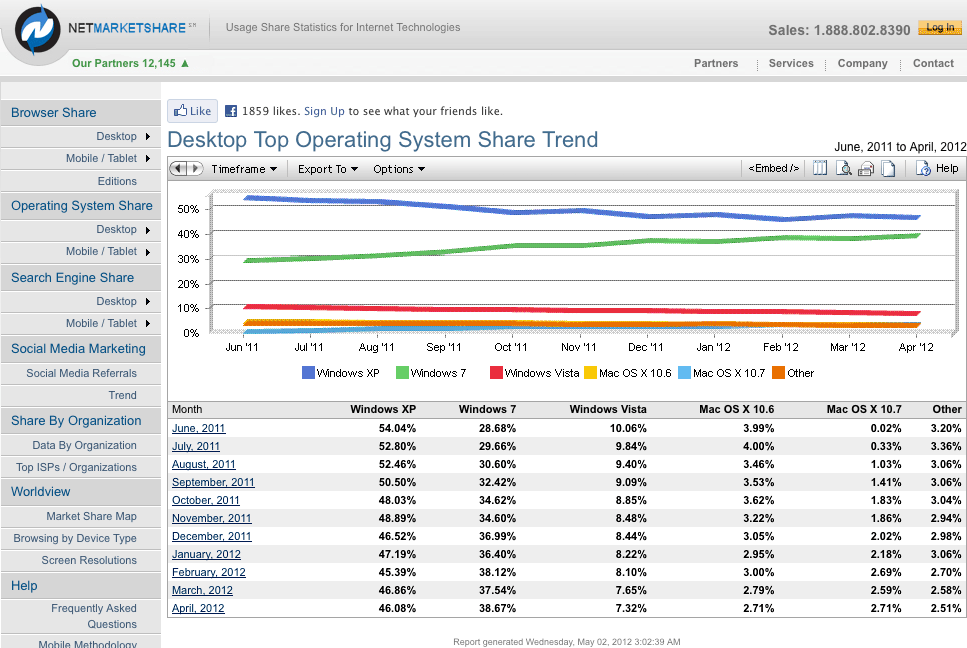Image resolution: width=967 pixels, height=648 pixels.
Task: Click the Windows XP blue legend swatch
Action: (308, 372)
